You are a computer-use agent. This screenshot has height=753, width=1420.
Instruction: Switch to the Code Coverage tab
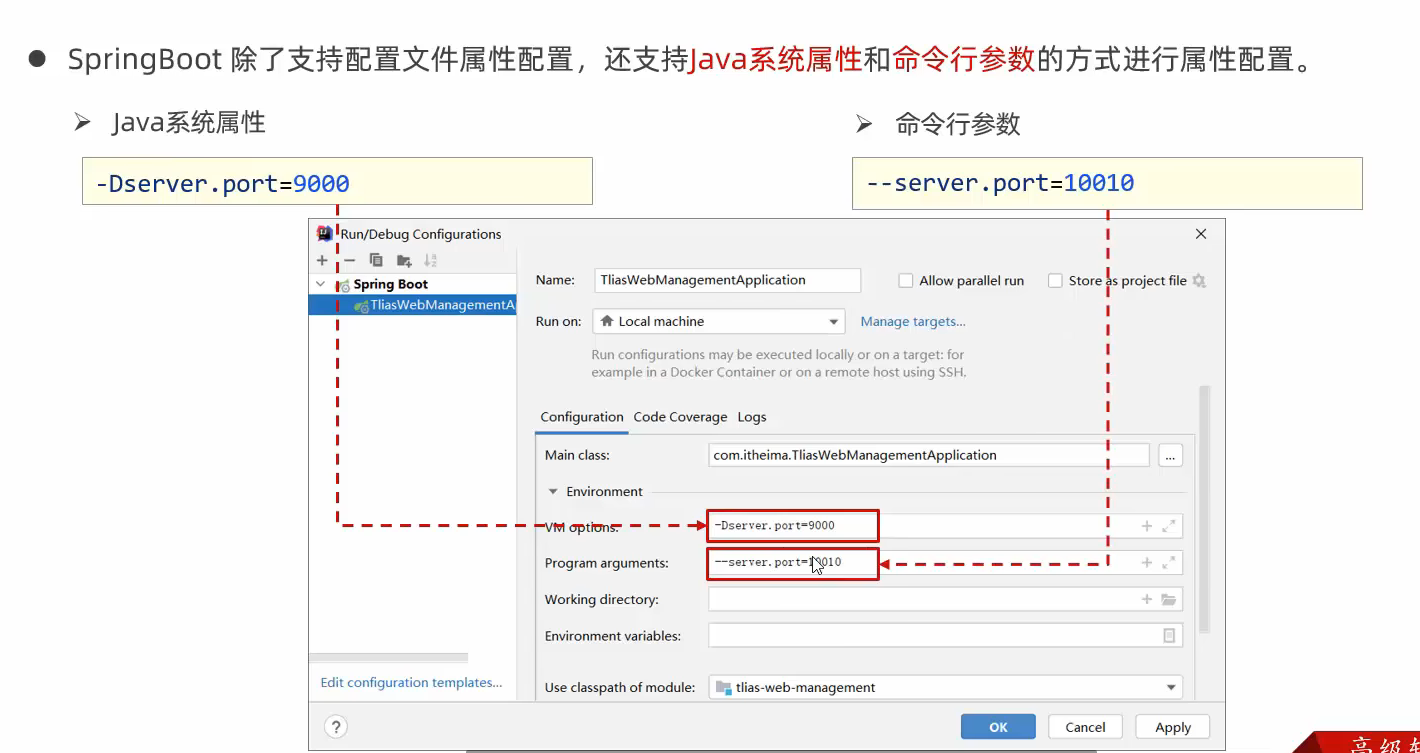(680, 417)
